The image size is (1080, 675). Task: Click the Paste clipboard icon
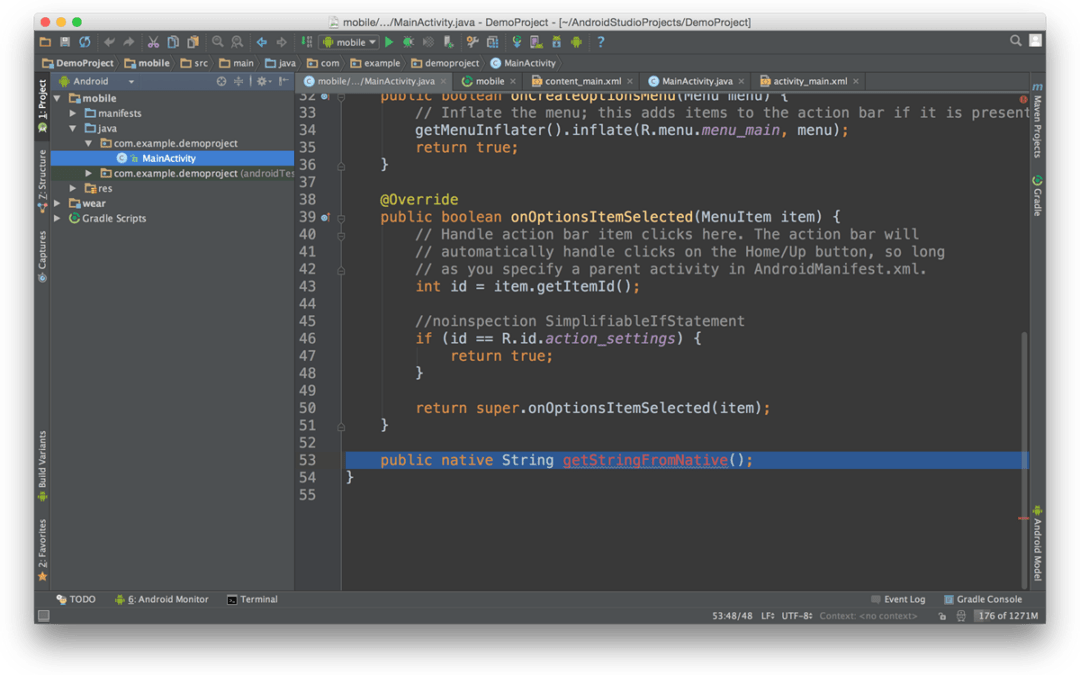coord(194,42)
